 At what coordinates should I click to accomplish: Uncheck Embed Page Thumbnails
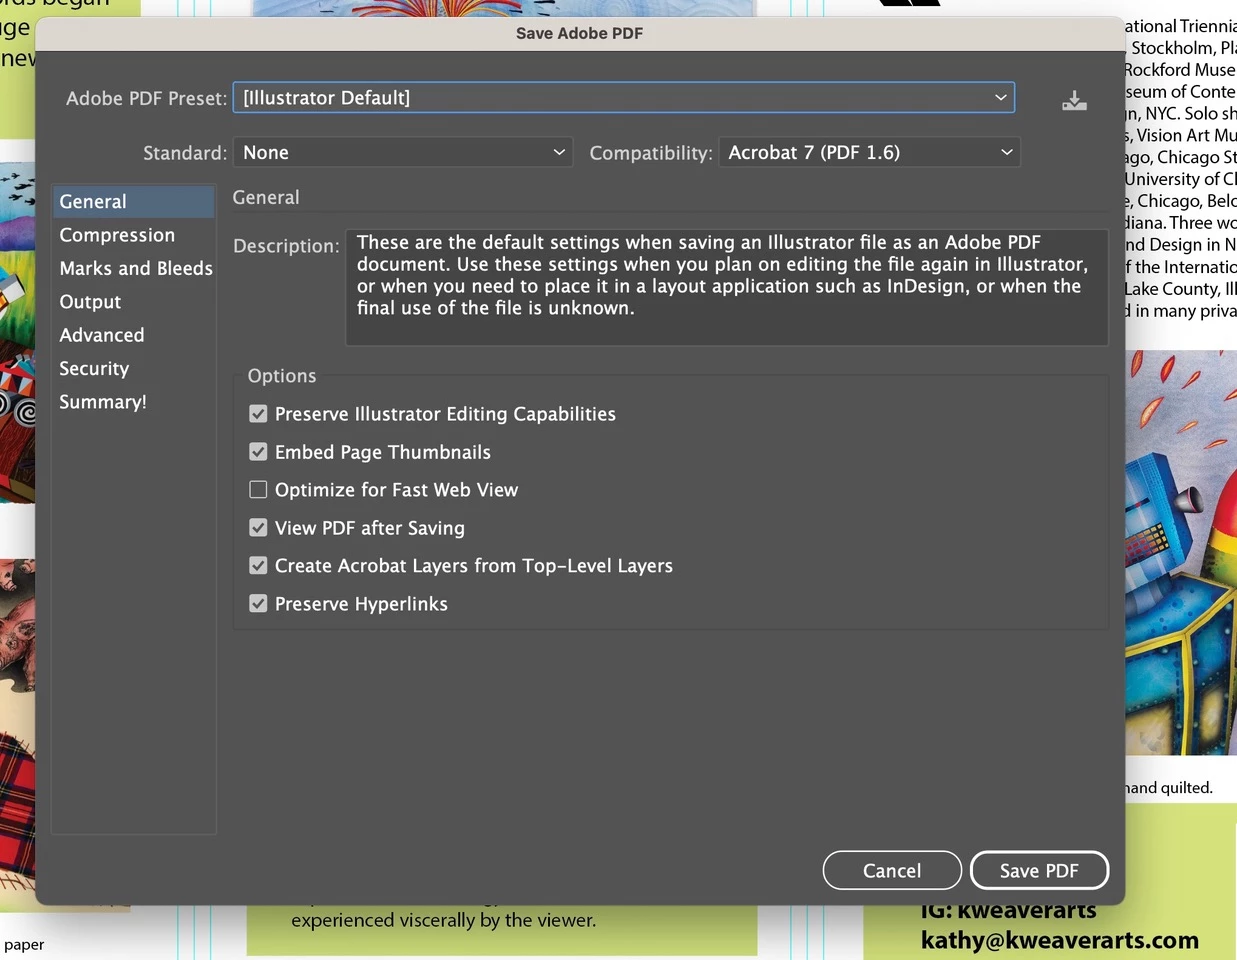(258, 452)
